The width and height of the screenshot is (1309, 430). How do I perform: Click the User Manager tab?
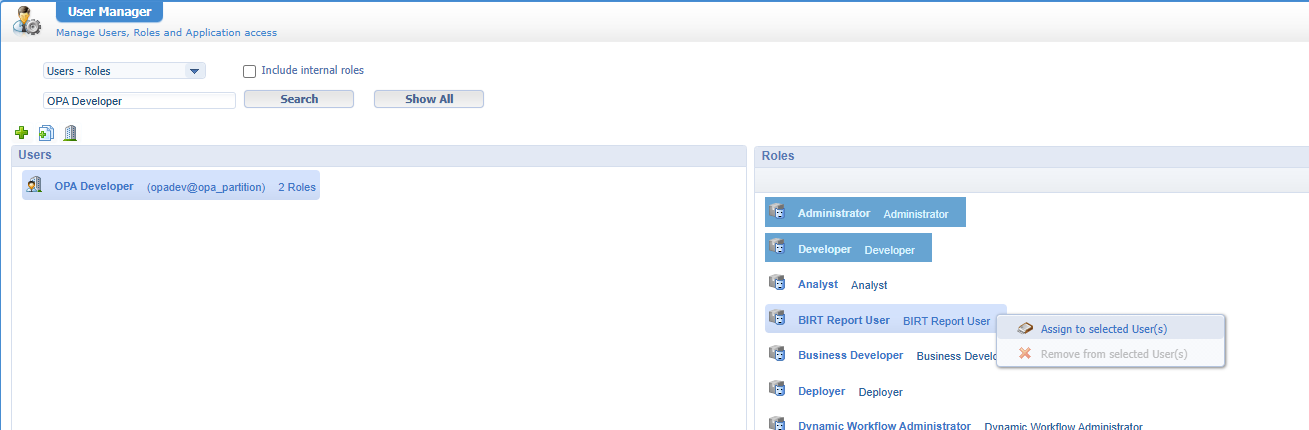tap(109, 12)
